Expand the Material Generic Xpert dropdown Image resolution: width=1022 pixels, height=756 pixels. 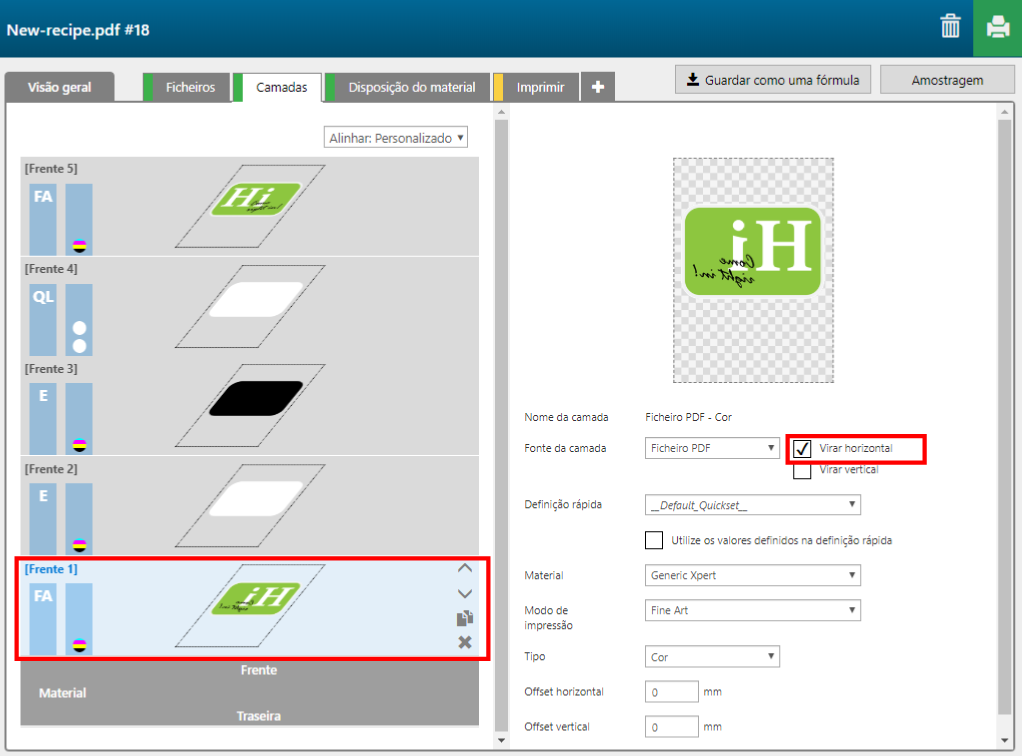[x=752, y=575]
